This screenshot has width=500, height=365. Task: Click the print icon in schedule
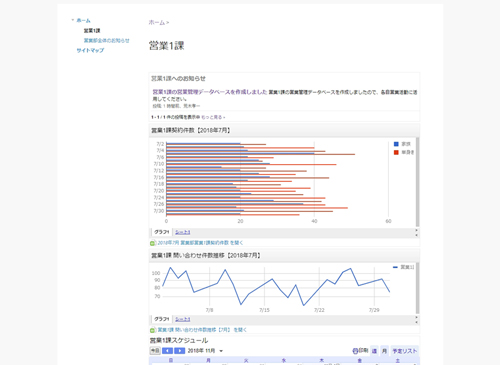[355, 351]
